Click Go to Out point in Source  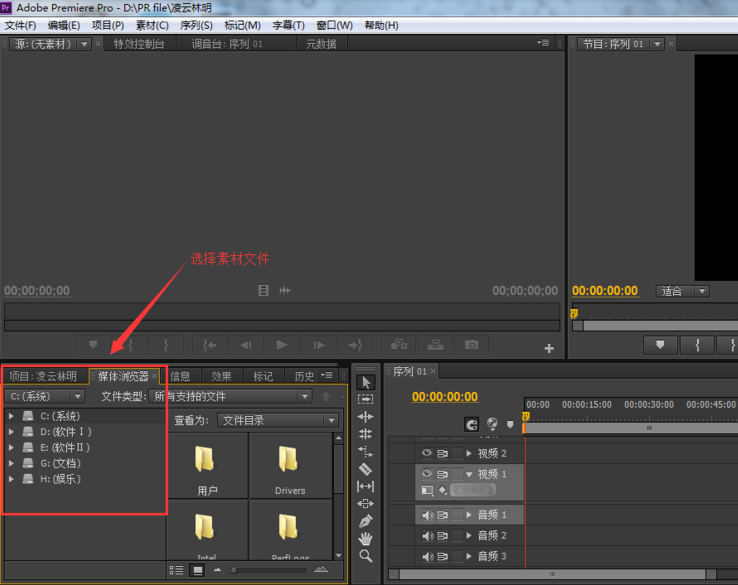(x=355, y=345)
